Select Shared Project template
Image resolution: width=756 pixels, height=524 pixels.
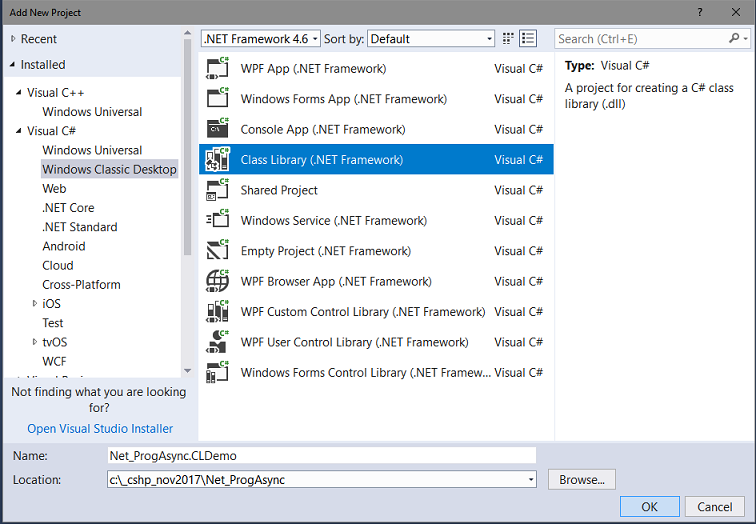[376, 190]
